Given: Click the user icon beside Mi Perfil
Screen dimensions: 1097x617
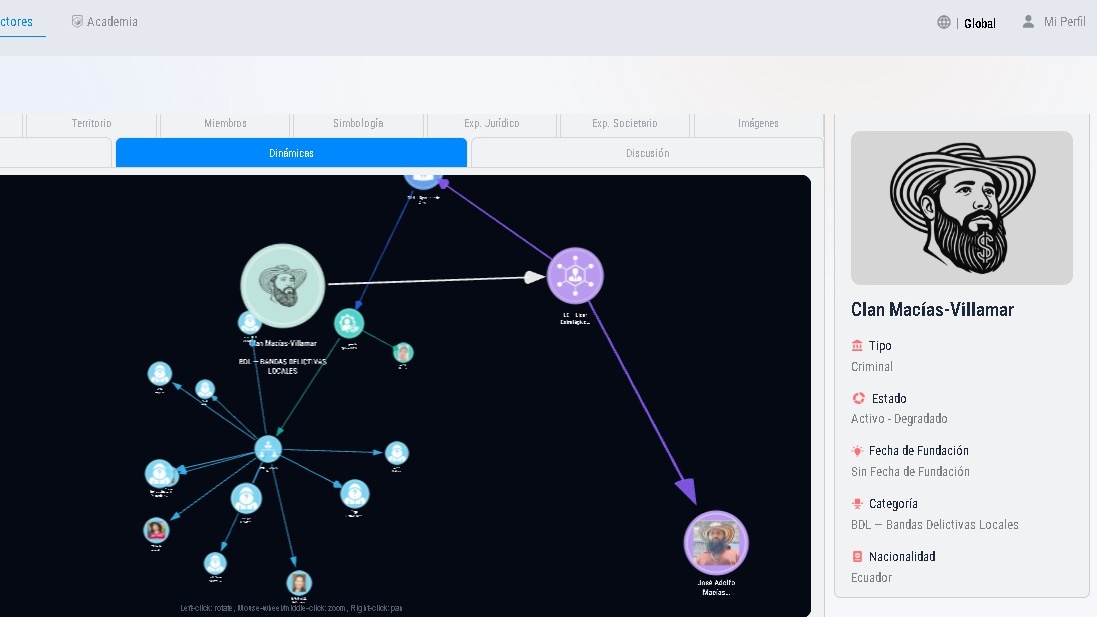Looking at the screenshot, I should pyautogui.click(x=1028, y=22).
